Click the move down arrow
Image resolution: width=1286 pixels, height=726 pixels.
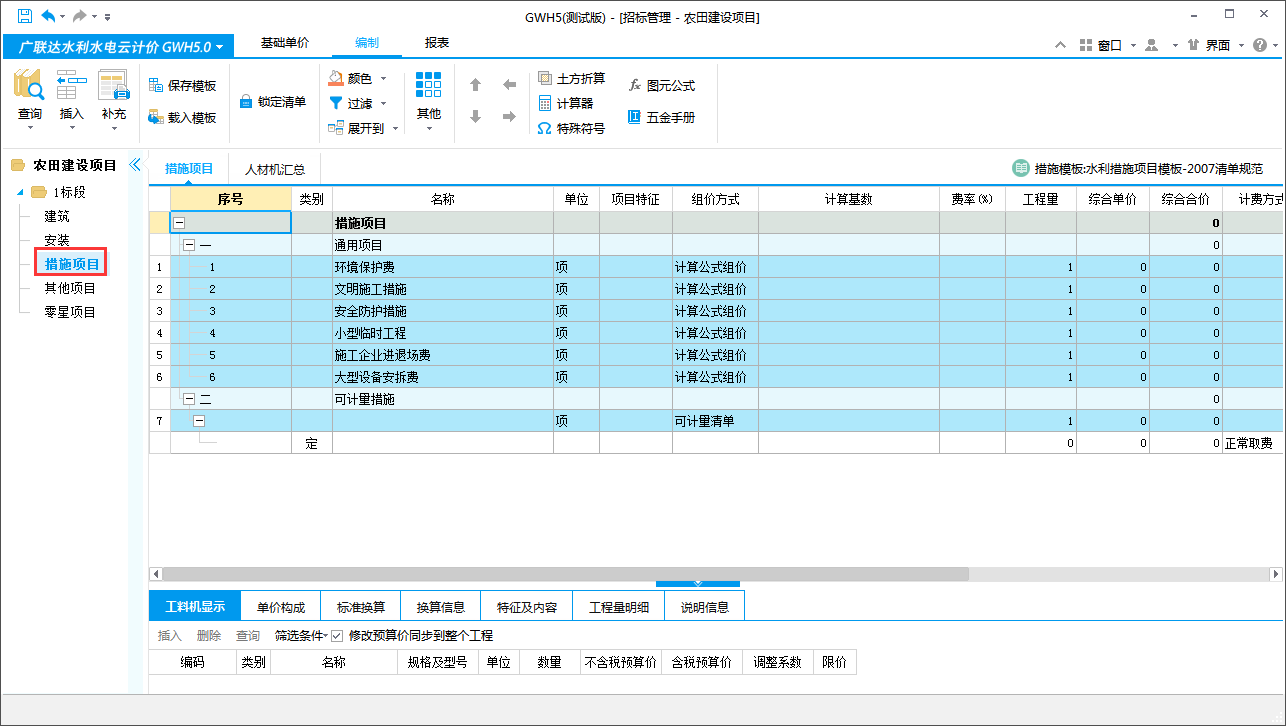[475, 117]
